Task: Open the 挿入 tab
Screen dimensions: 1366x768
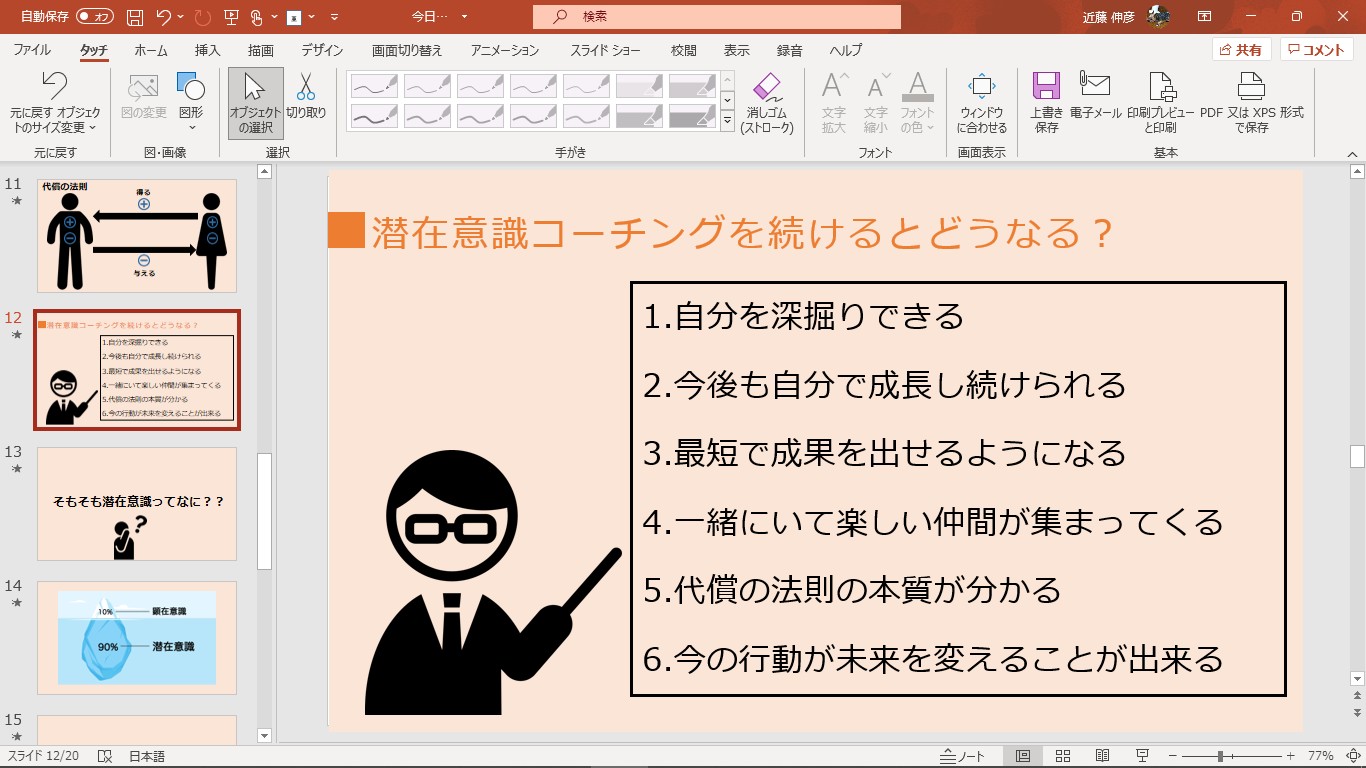Action: point(207,50)
